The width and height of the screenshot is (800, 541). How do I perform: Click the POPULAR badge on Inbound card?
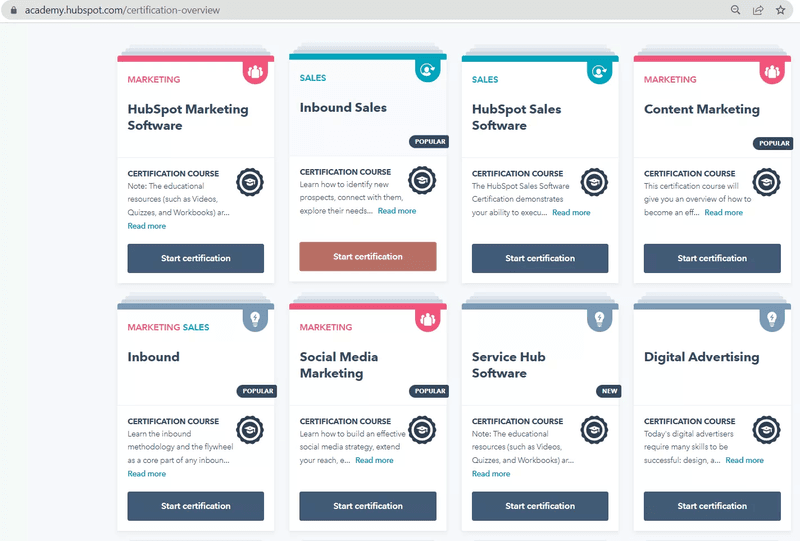(x=257, y=391)
